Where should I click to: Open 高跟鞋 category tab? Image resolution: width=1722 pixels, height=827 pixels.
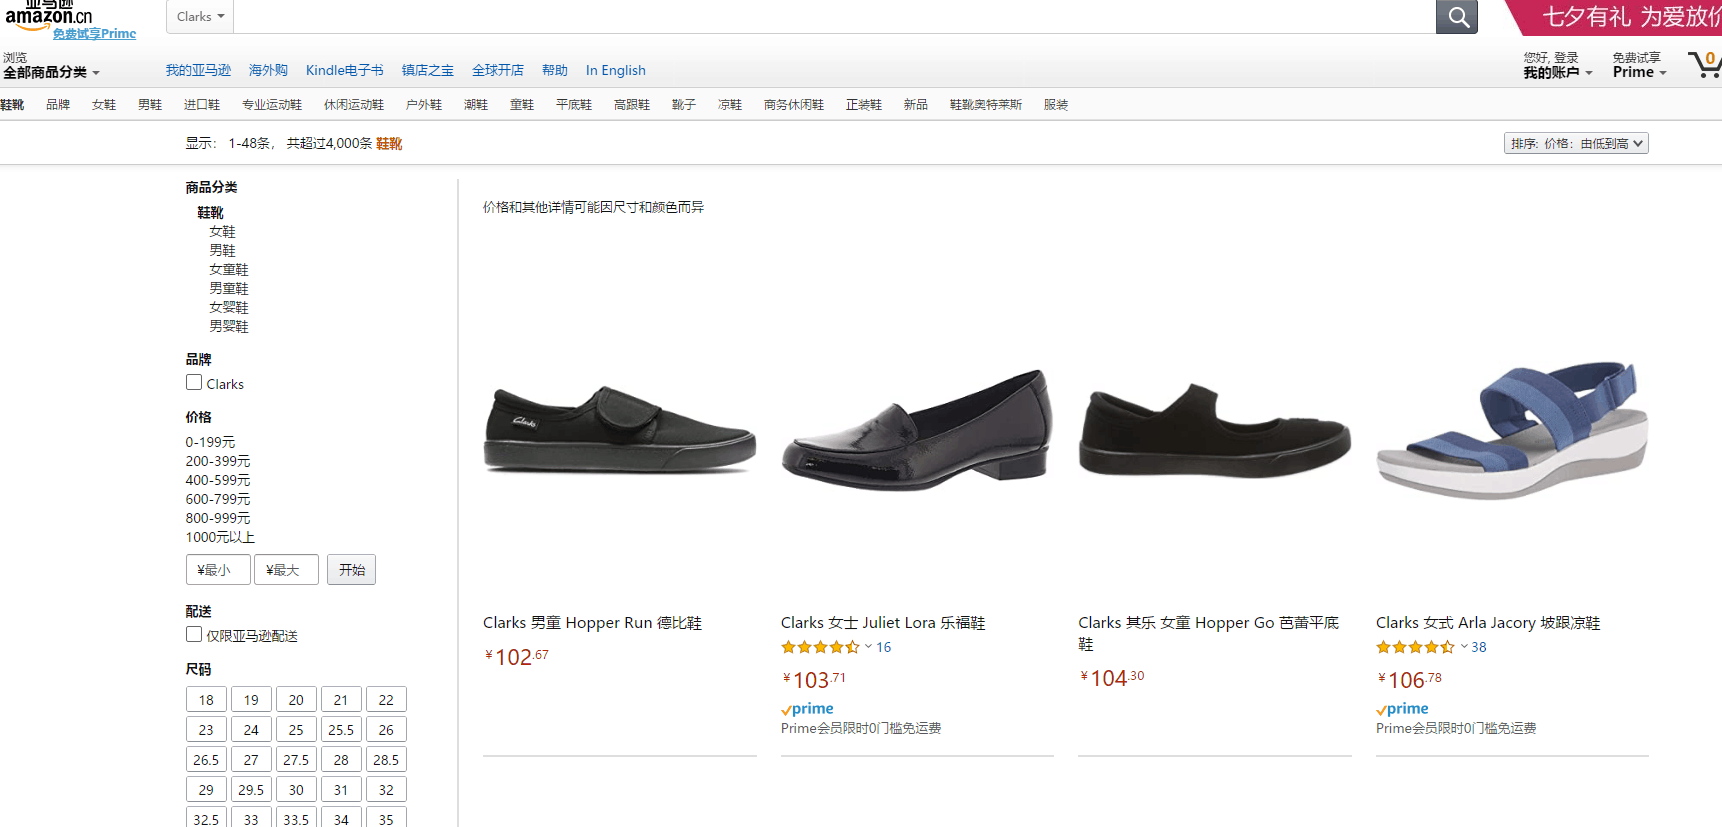tap(632, 104)
